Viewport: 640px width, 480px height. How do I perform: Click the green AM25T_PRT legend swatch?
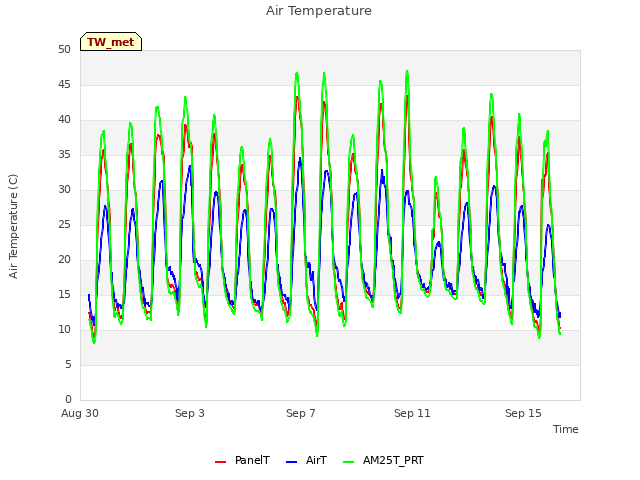coord(349,462)
